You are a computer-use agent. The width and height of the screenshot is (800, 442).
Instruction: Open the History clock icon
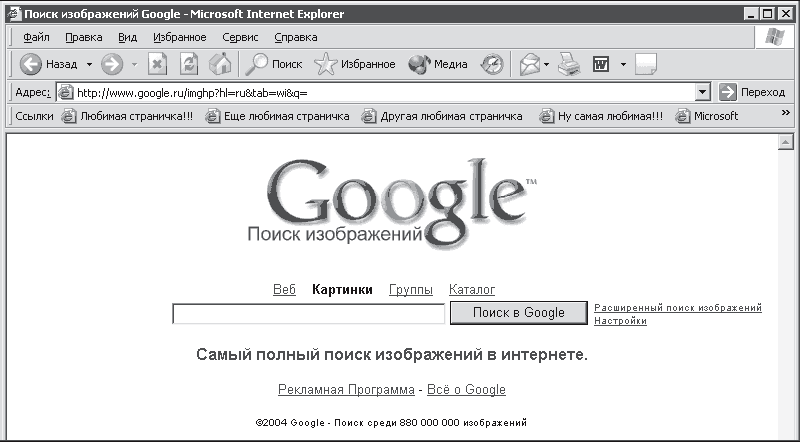[492, 65]
